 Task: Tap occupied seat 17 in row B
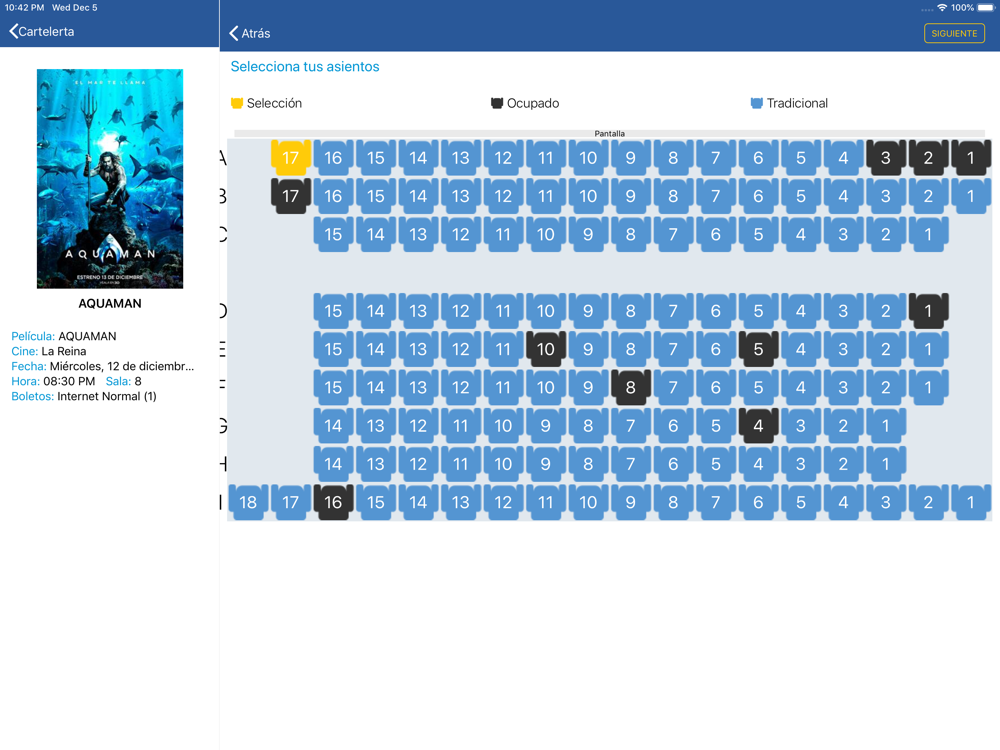[291, 196]
